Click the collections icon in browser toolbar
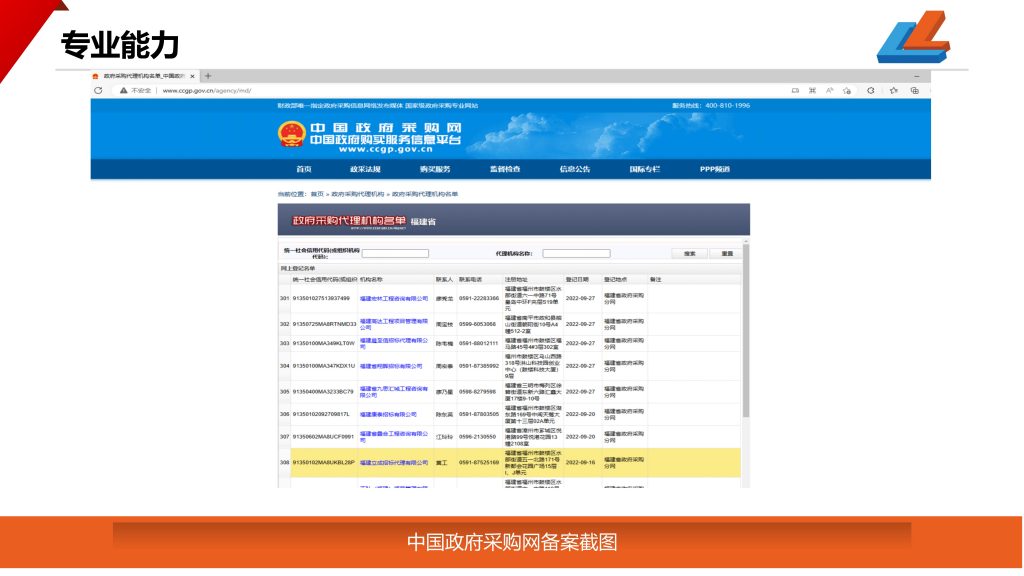 coord(914,90)
